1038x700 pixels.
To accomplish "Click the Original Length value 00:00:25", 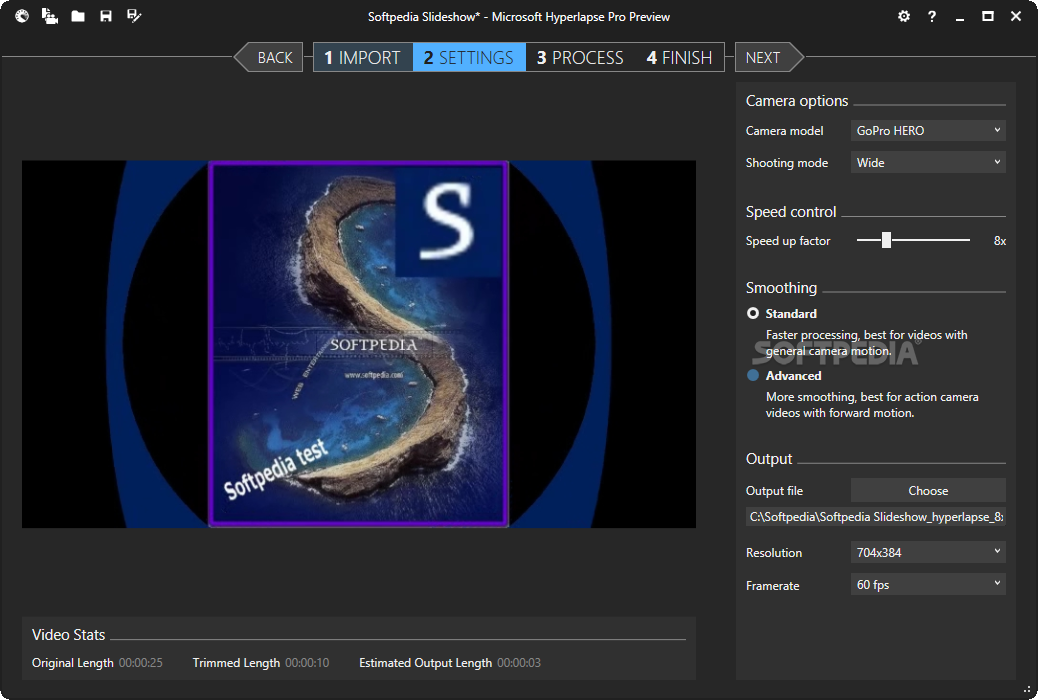I will point(140,663).
